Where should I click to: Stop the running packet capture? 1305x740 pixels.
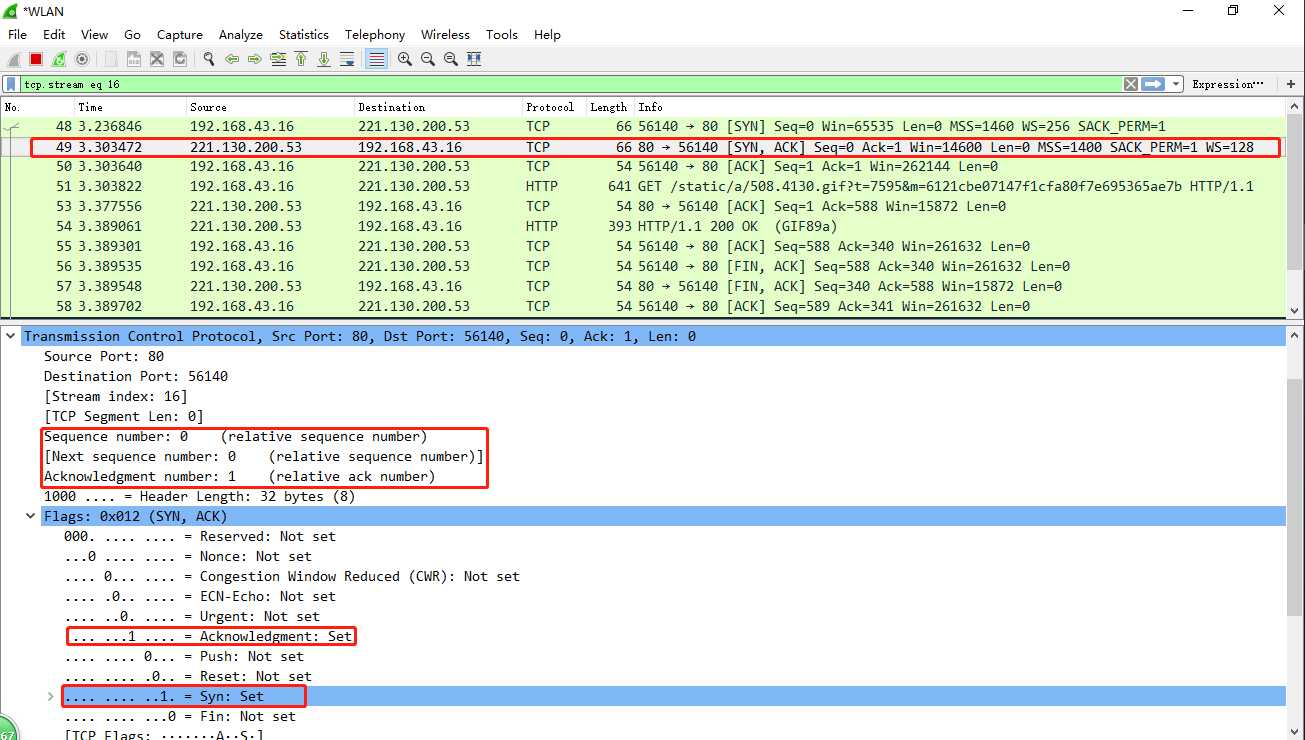tap(36, 60)
